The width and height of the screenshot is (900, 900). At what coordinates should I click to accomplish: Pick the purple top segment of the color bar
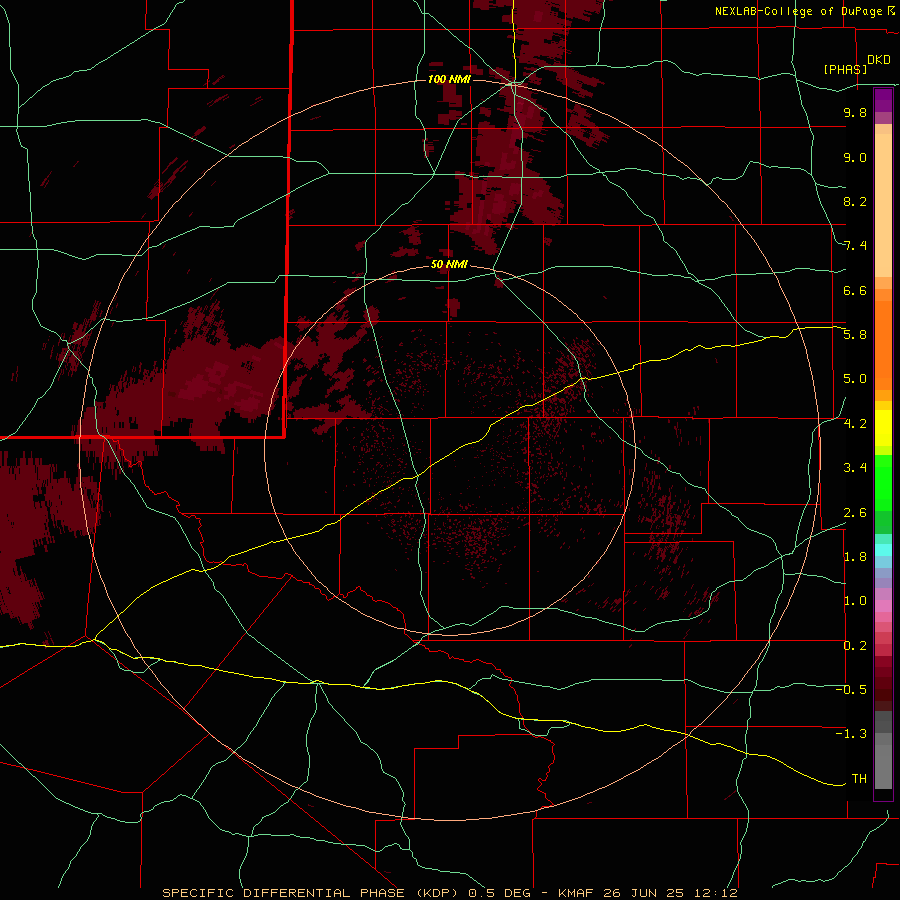pos(883,100)
